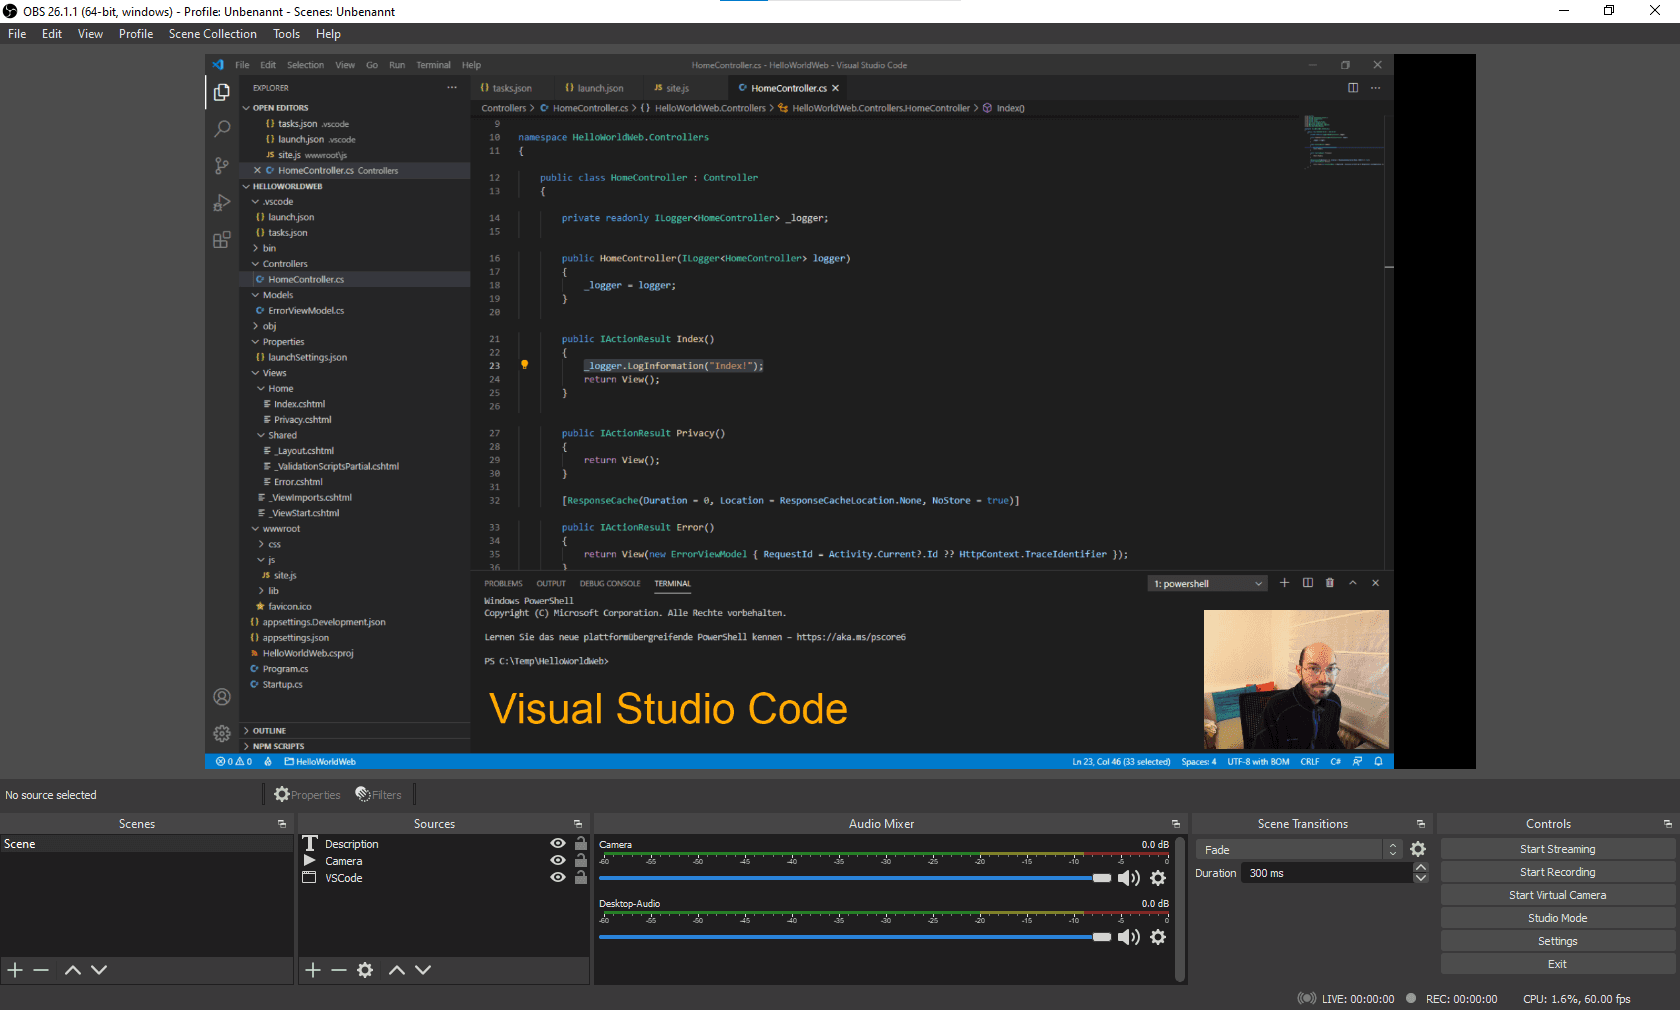
Task: Mute the Camera audio speaker icon
Action: tap(1128, 878)
